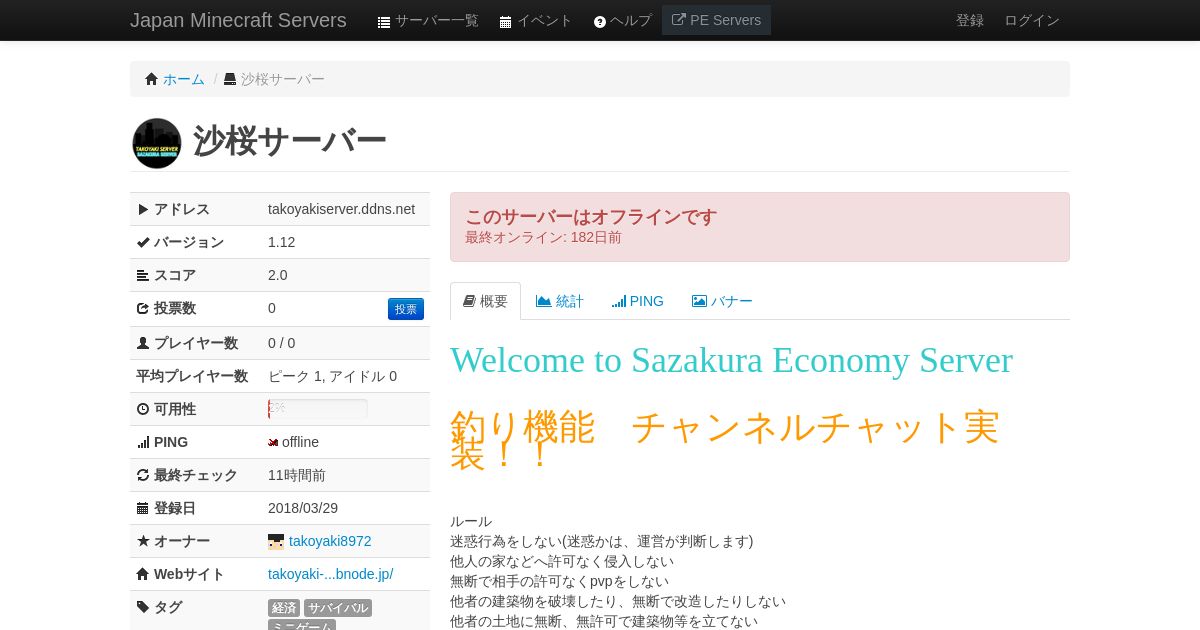Click the registration date 2018/03/29
Viewport: 1200px width, 630px height.
click(x=303, y=508)
